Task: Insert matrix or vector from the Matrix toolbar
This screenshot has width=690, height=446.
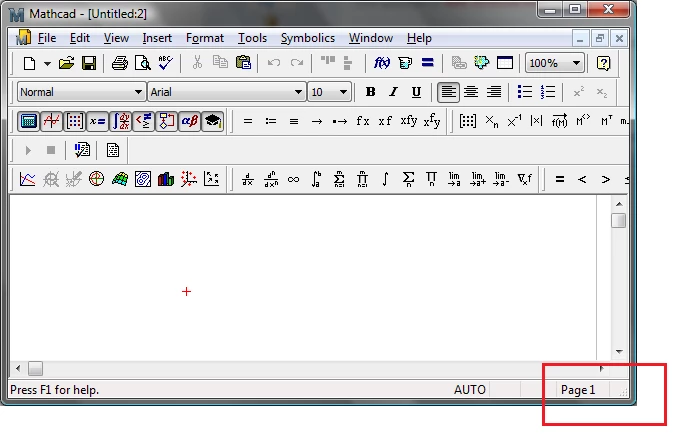Action: pyautogui.click(x=467, y=121)
